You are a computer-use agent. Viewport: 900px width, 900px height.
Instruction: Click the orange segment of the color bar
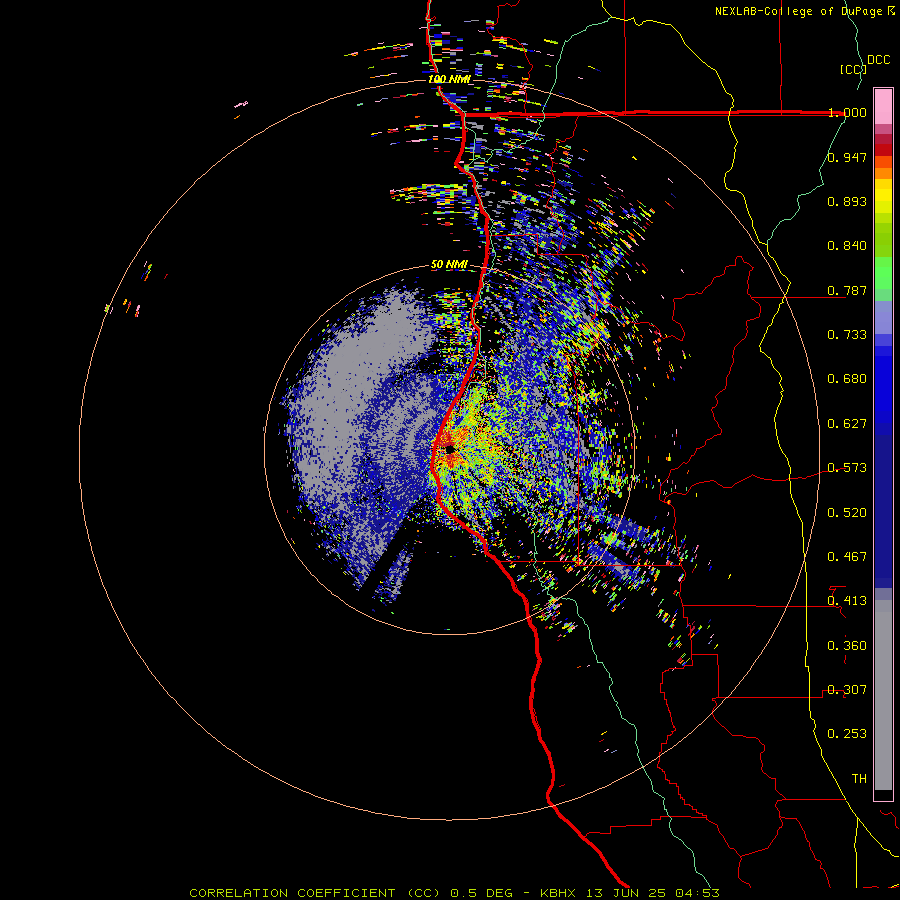tap(883, 173)
